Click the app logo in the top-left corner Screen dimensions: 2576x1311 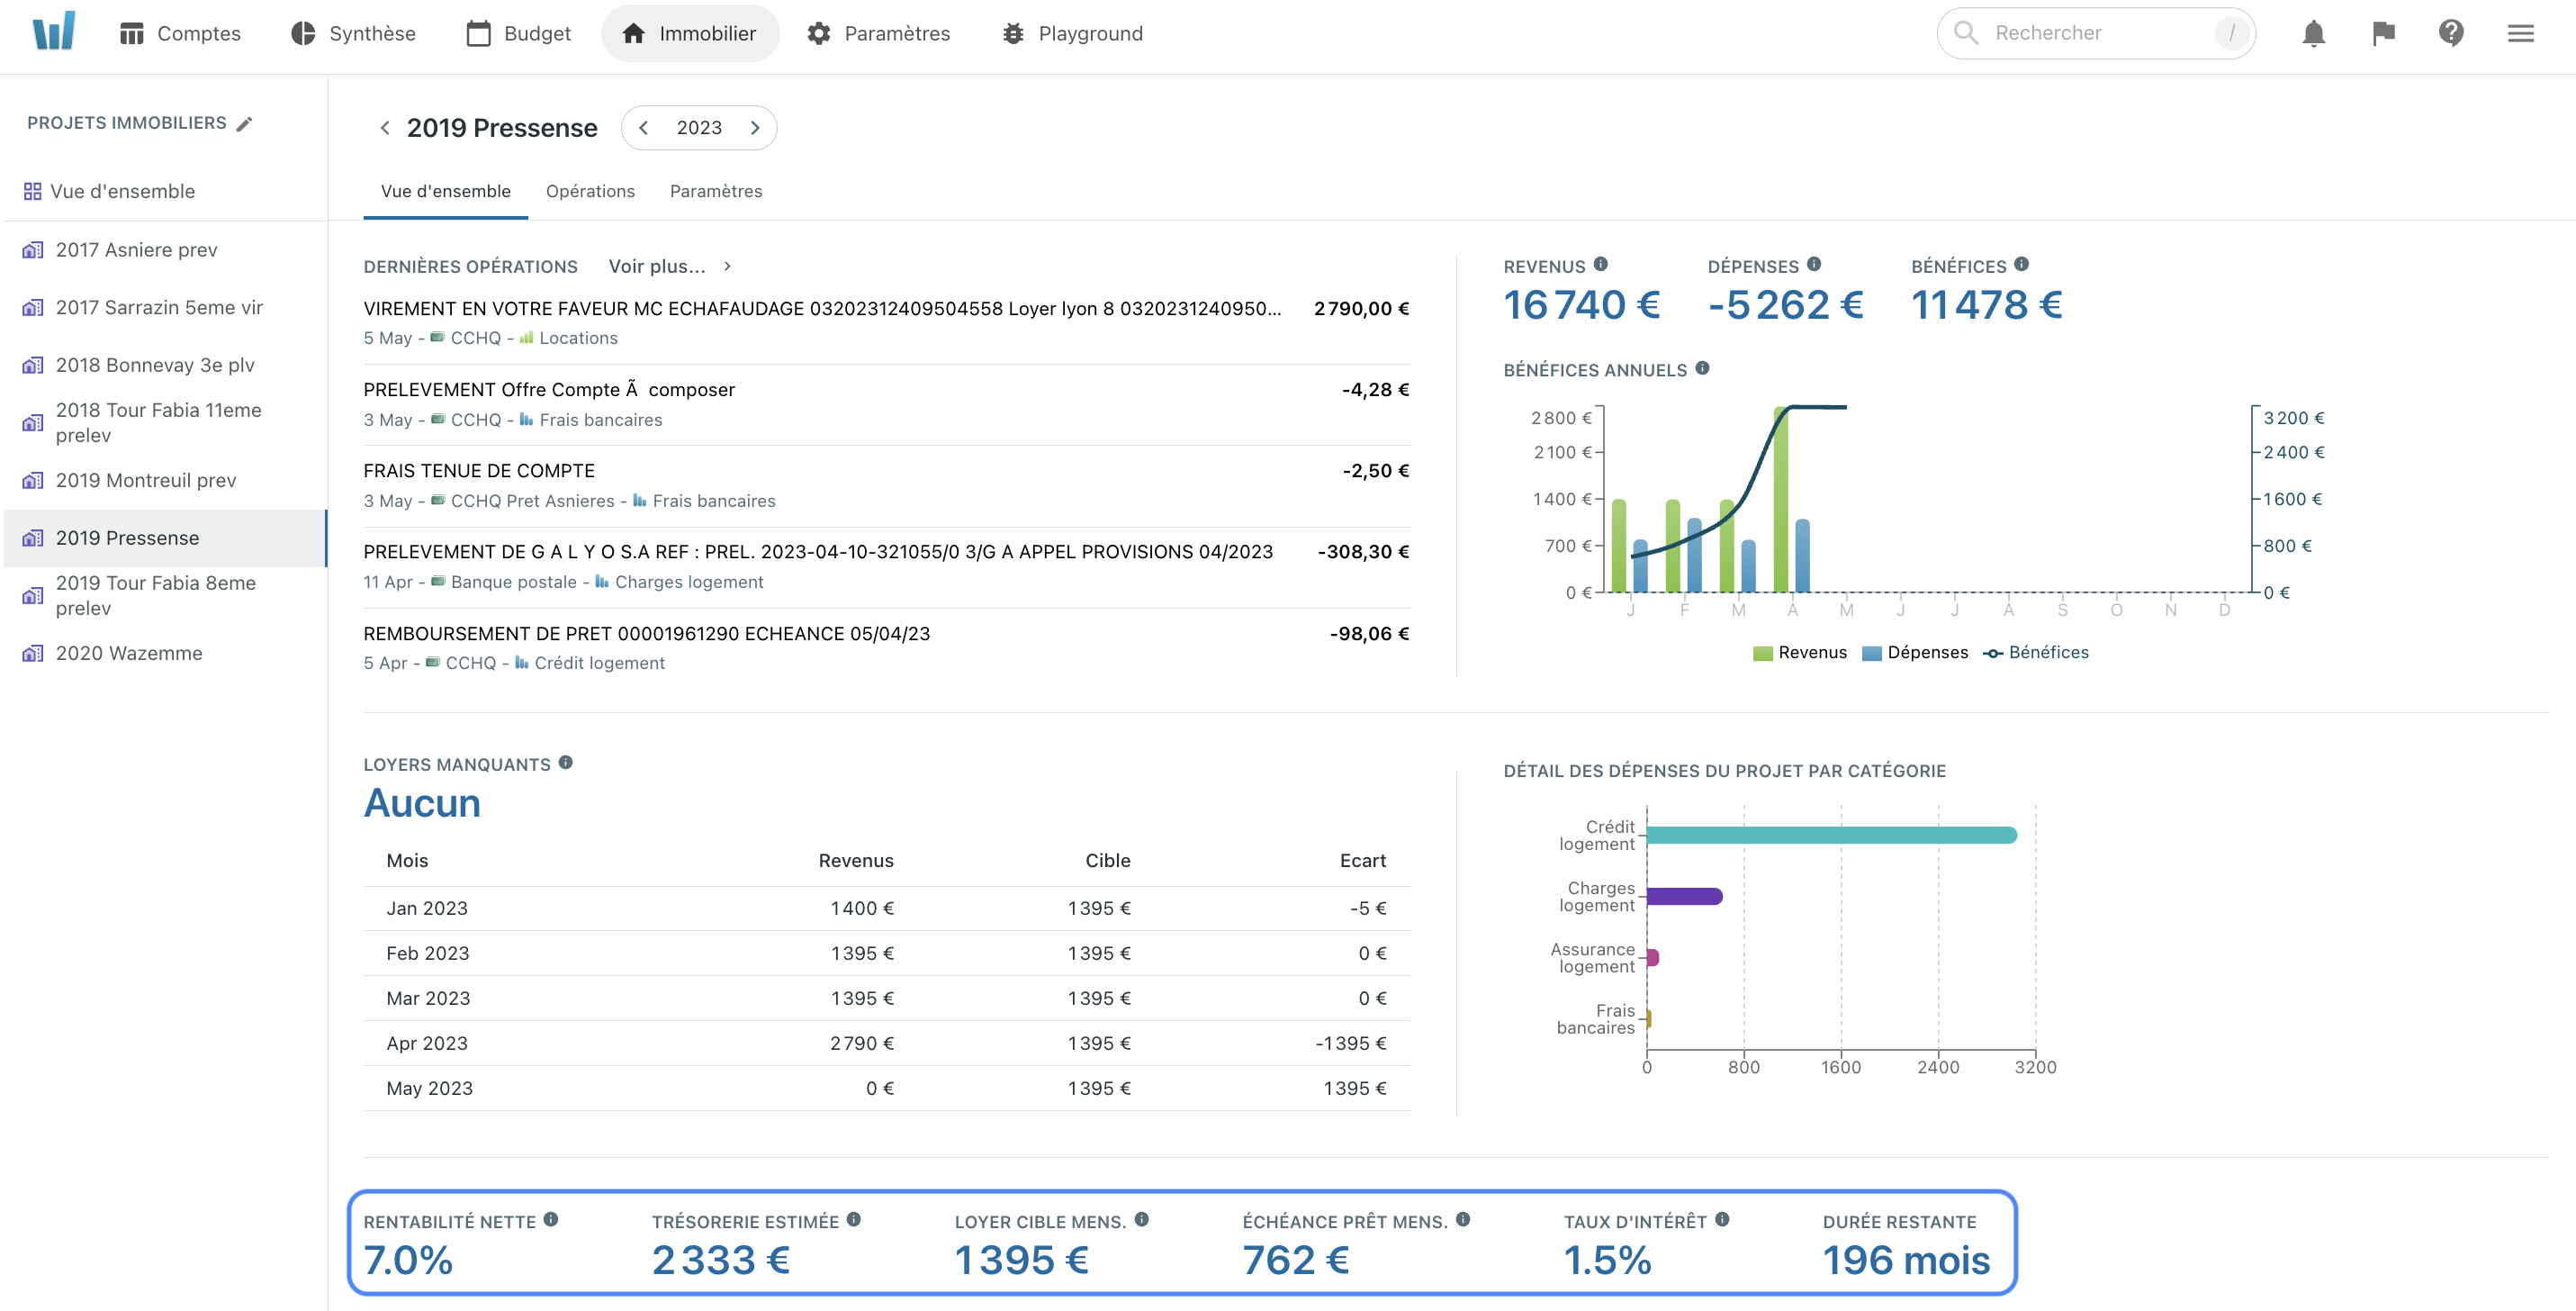55,33
